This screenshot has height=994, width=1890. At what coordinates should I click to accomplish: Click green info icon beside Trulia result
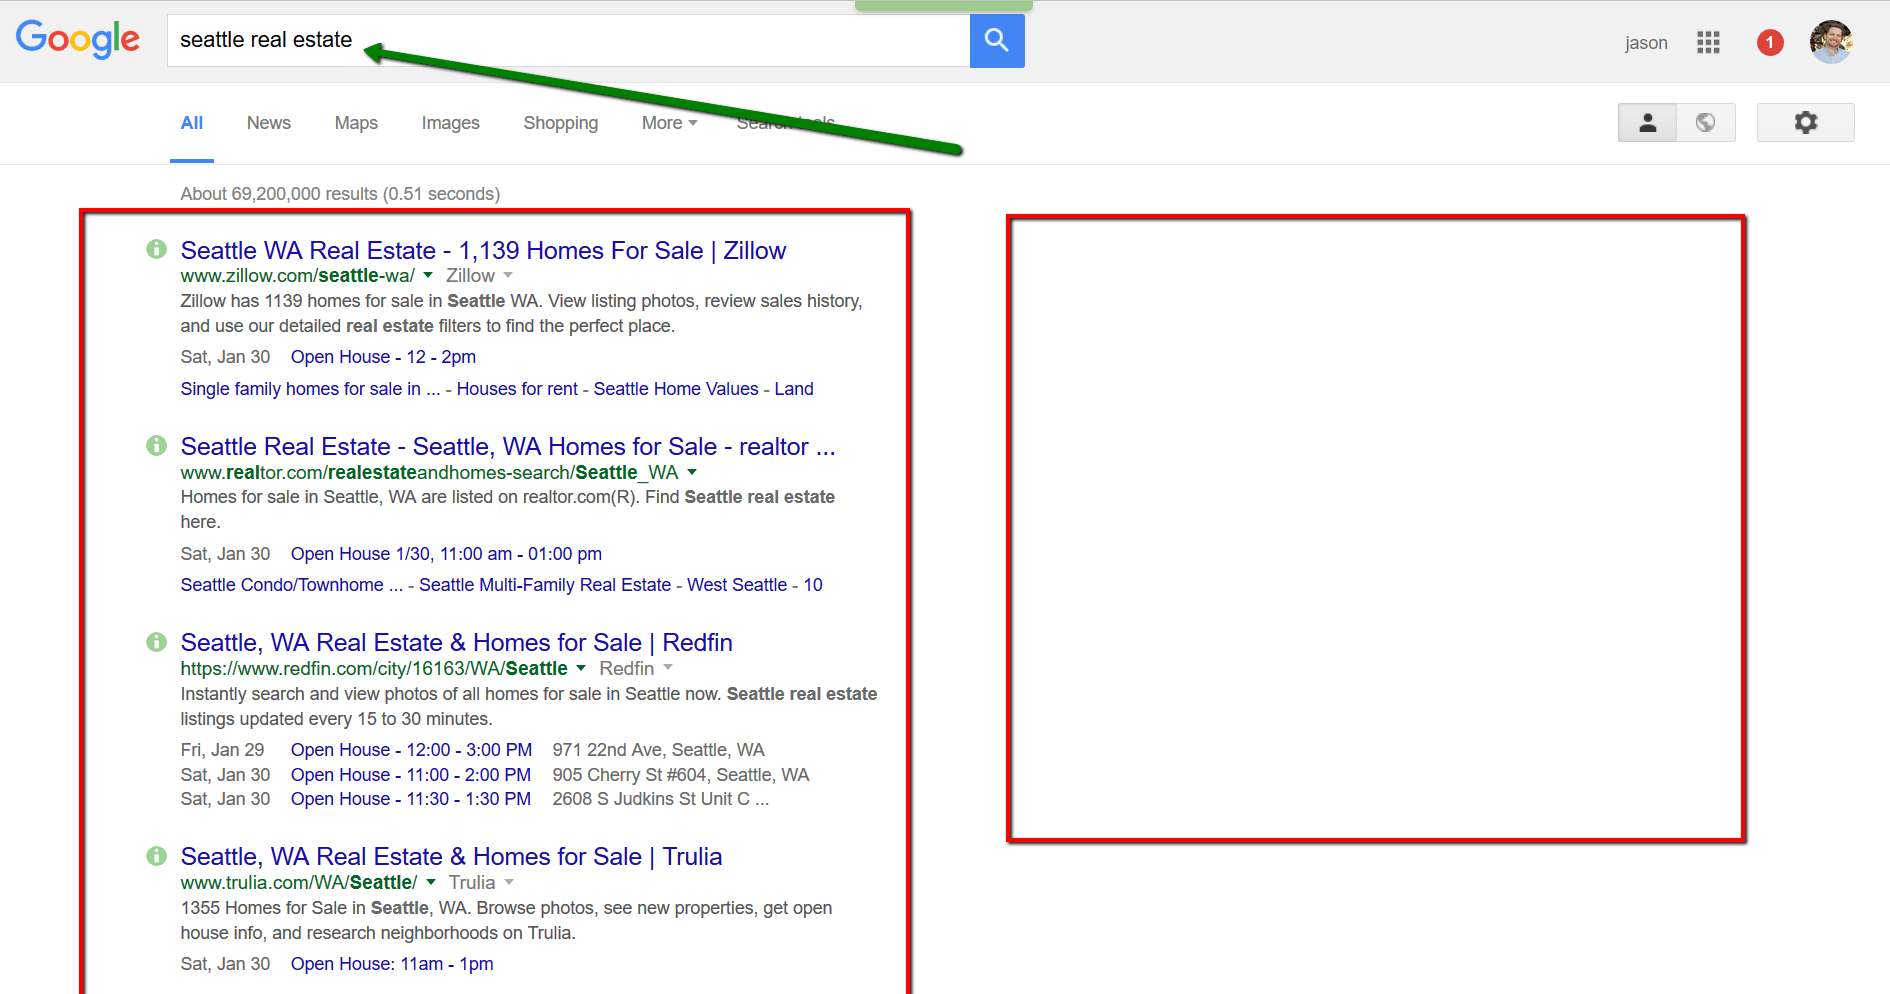coord(156,855)
